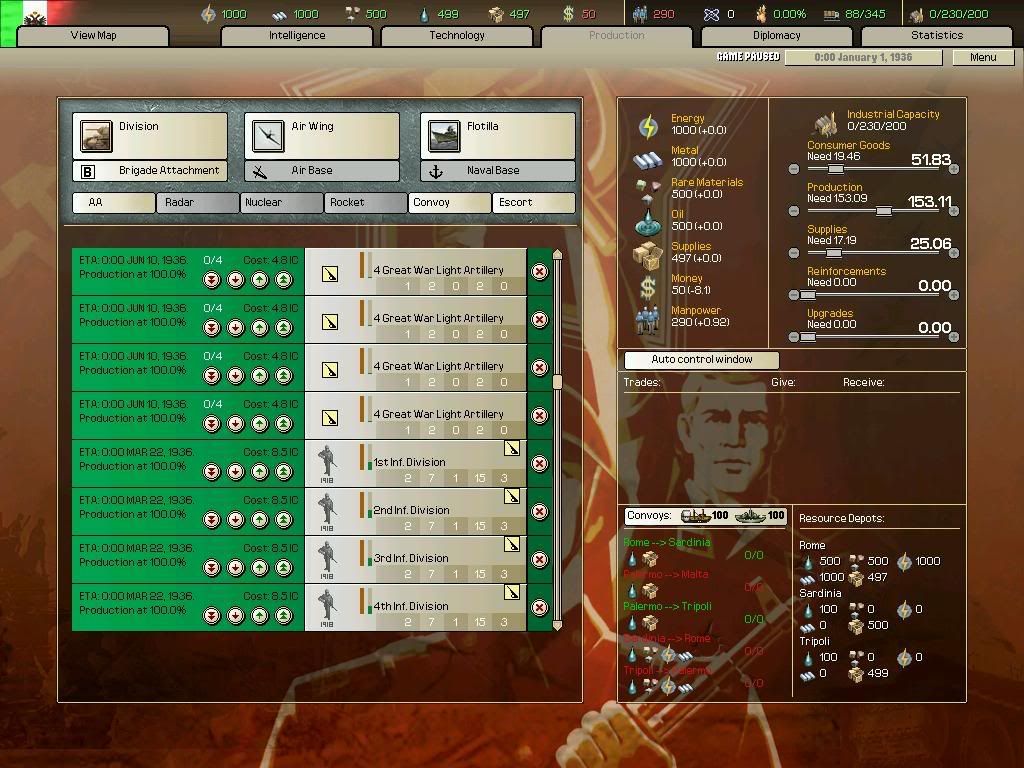The height and width of the screenshot is (768, 1024).
Task: Build a new Air Wing
Action: click(322, 135)
